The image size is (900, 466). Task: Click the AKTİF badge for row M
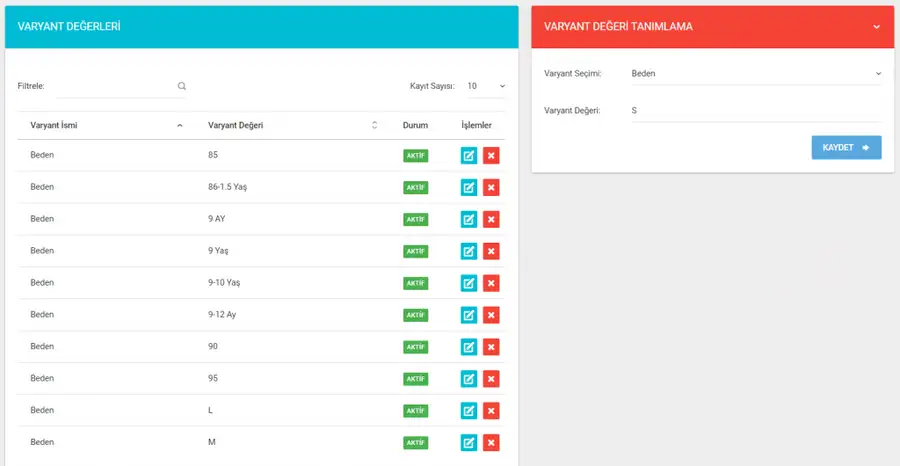click(x=416, y=442)
